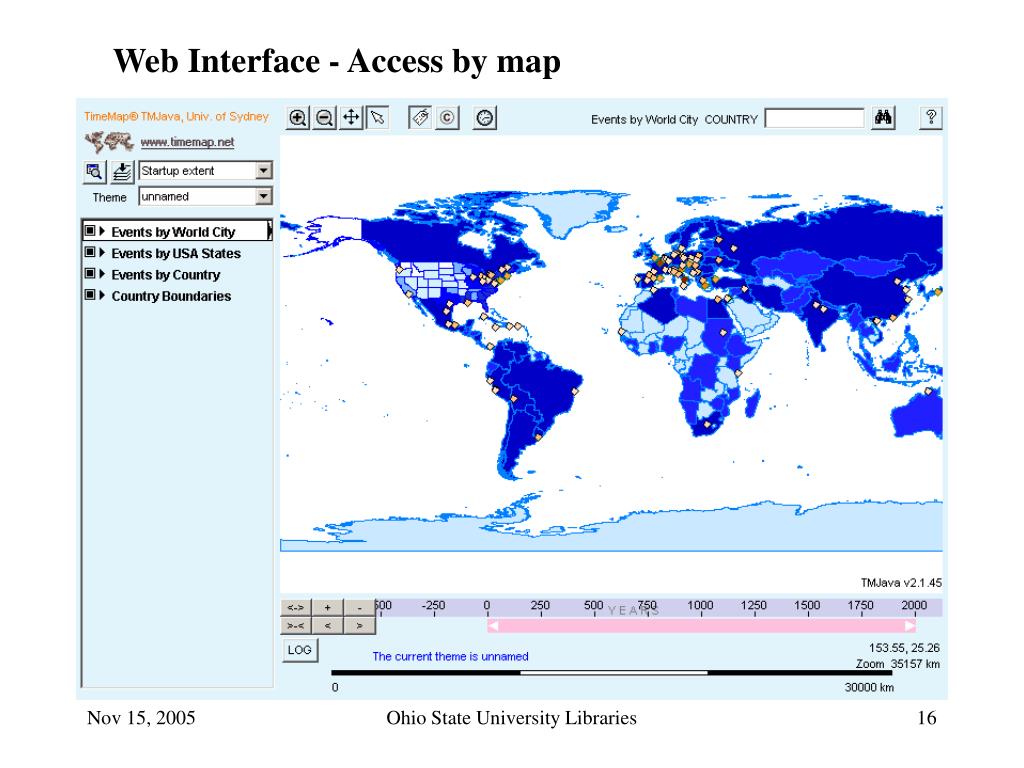
Task: Click the add layers download icon
Action: point(121,172)
